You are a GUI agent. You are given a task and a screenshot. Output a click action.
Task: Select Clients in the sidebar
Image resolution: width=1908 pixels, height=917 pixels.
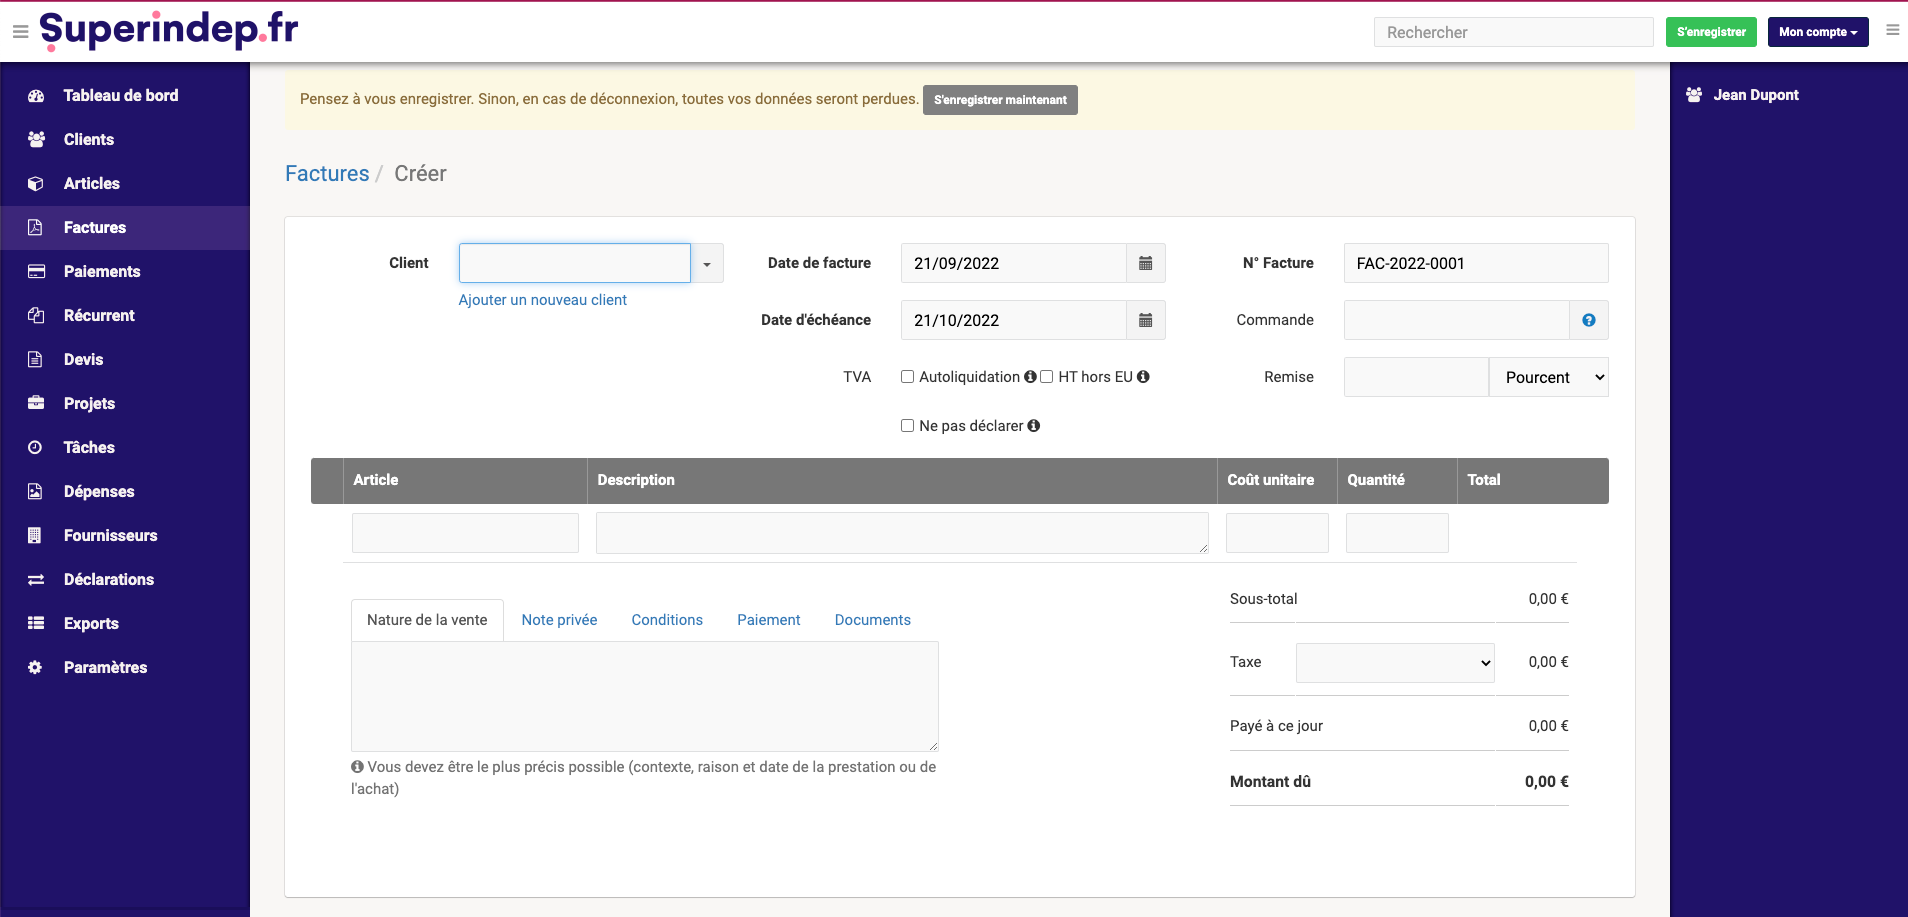[x=88, y=139]
